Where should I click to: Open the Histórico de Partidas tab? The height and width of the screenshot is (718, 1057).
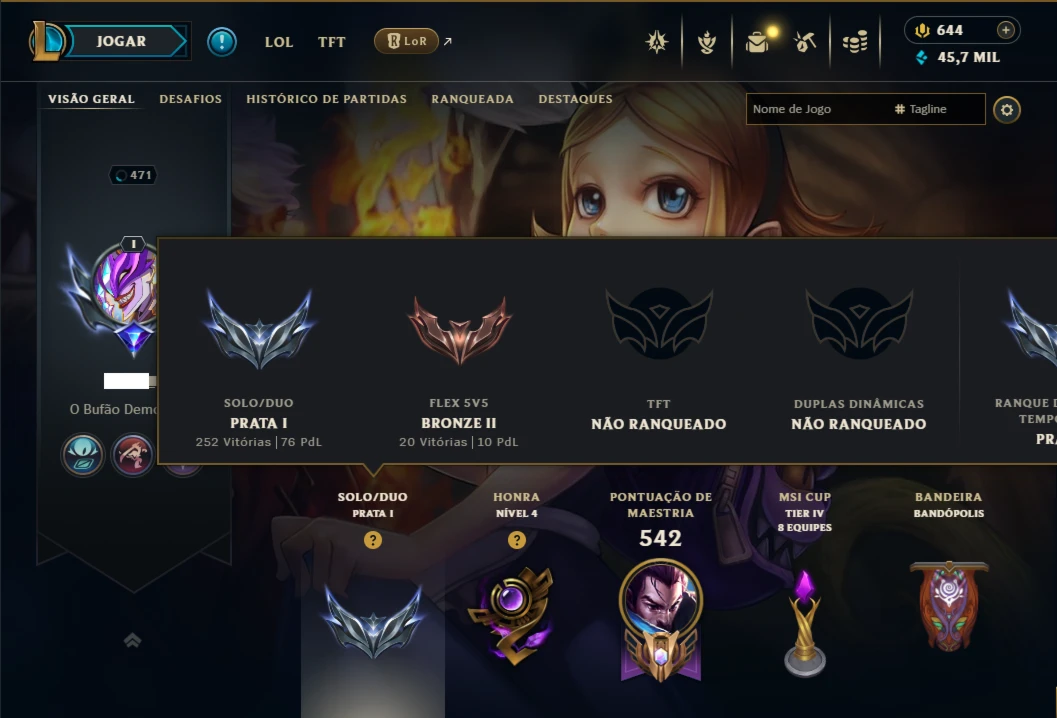tap(326, 98)
